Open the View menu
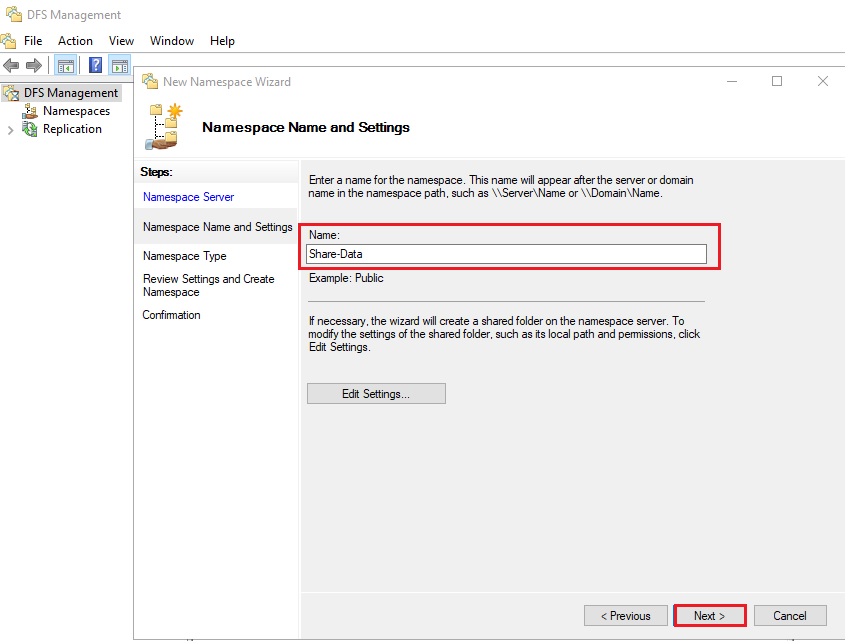The width and height of the screenshot is (848, 644). point(121,41)
